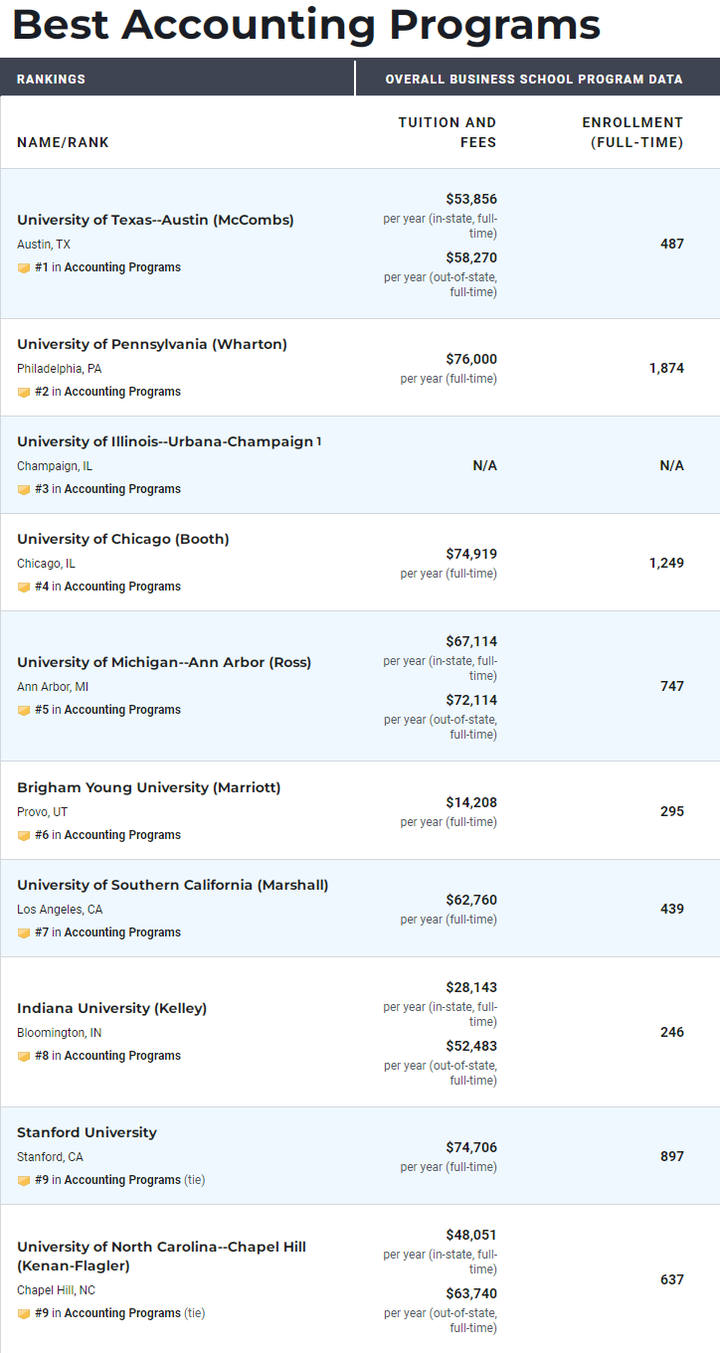720x1353 pixels.
Task: Open University of North Carolina--Chapel Hill link
Action: [x=162, y=1256]
